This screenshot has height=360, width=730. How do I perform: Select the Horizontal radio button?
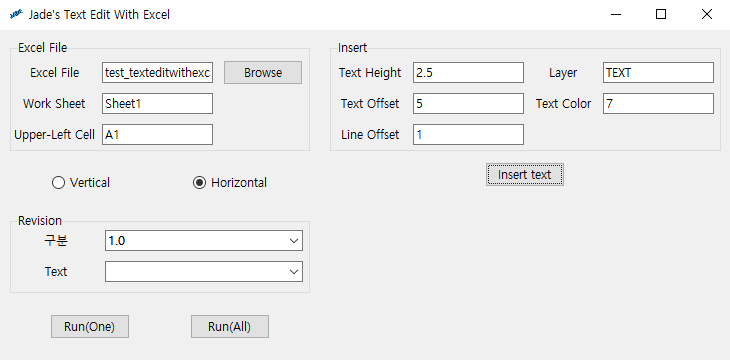[230, 183]
